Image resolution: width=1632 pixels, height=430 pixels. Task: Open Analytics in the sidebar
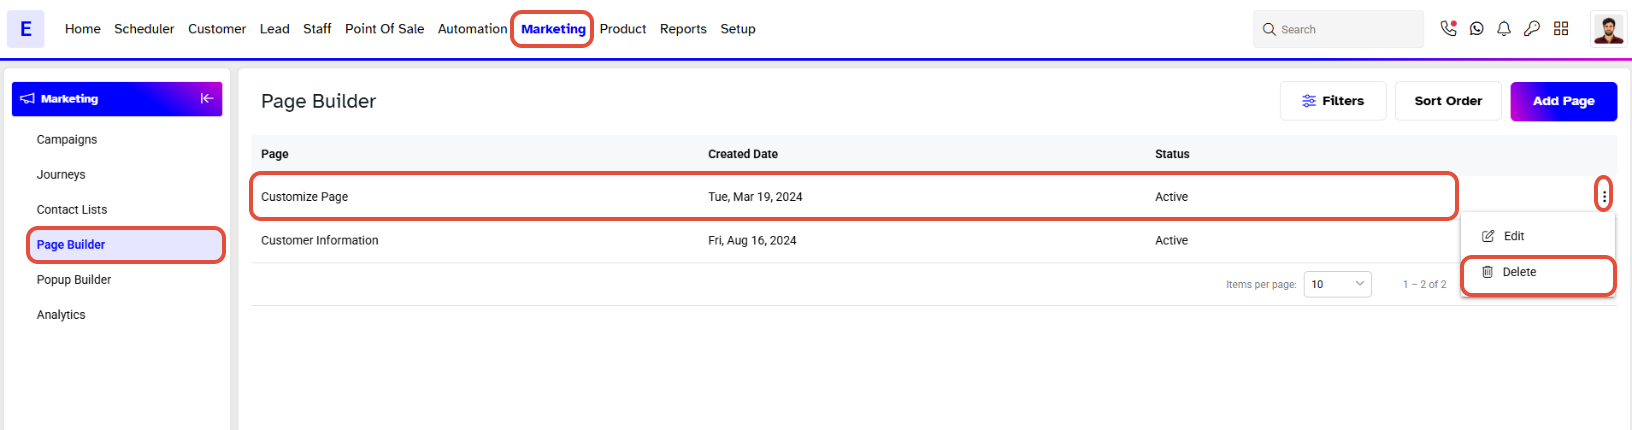click(x=61, y=315)
